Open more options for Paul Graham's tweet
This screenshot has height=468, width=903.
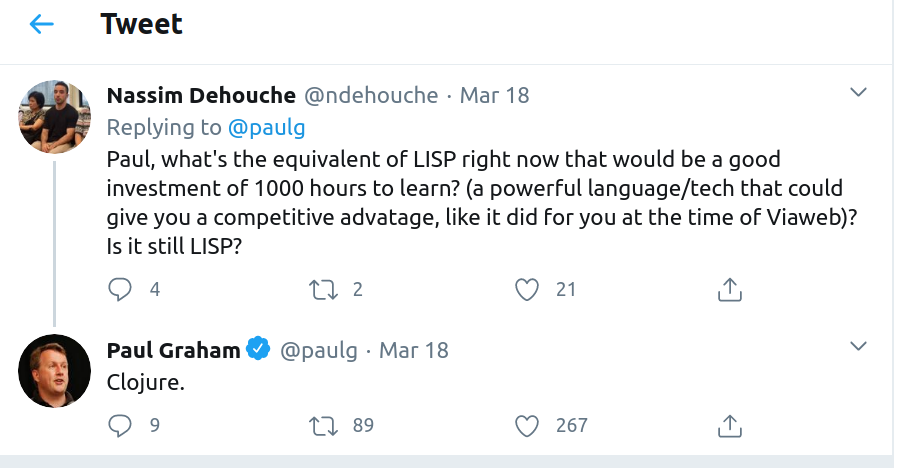point(857,347)
